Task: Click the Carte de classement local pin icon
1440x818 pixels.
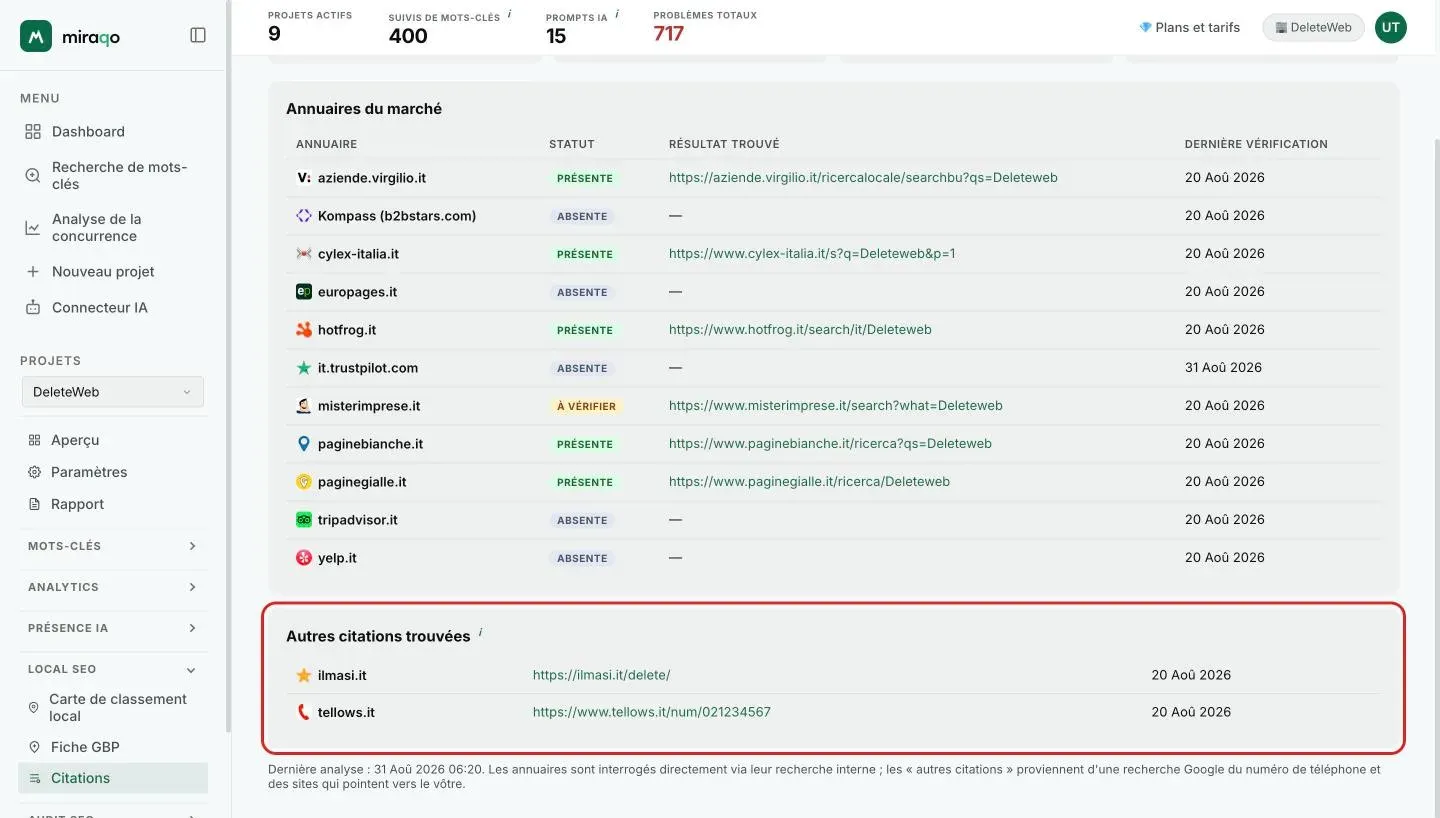Action: (32, 708)
